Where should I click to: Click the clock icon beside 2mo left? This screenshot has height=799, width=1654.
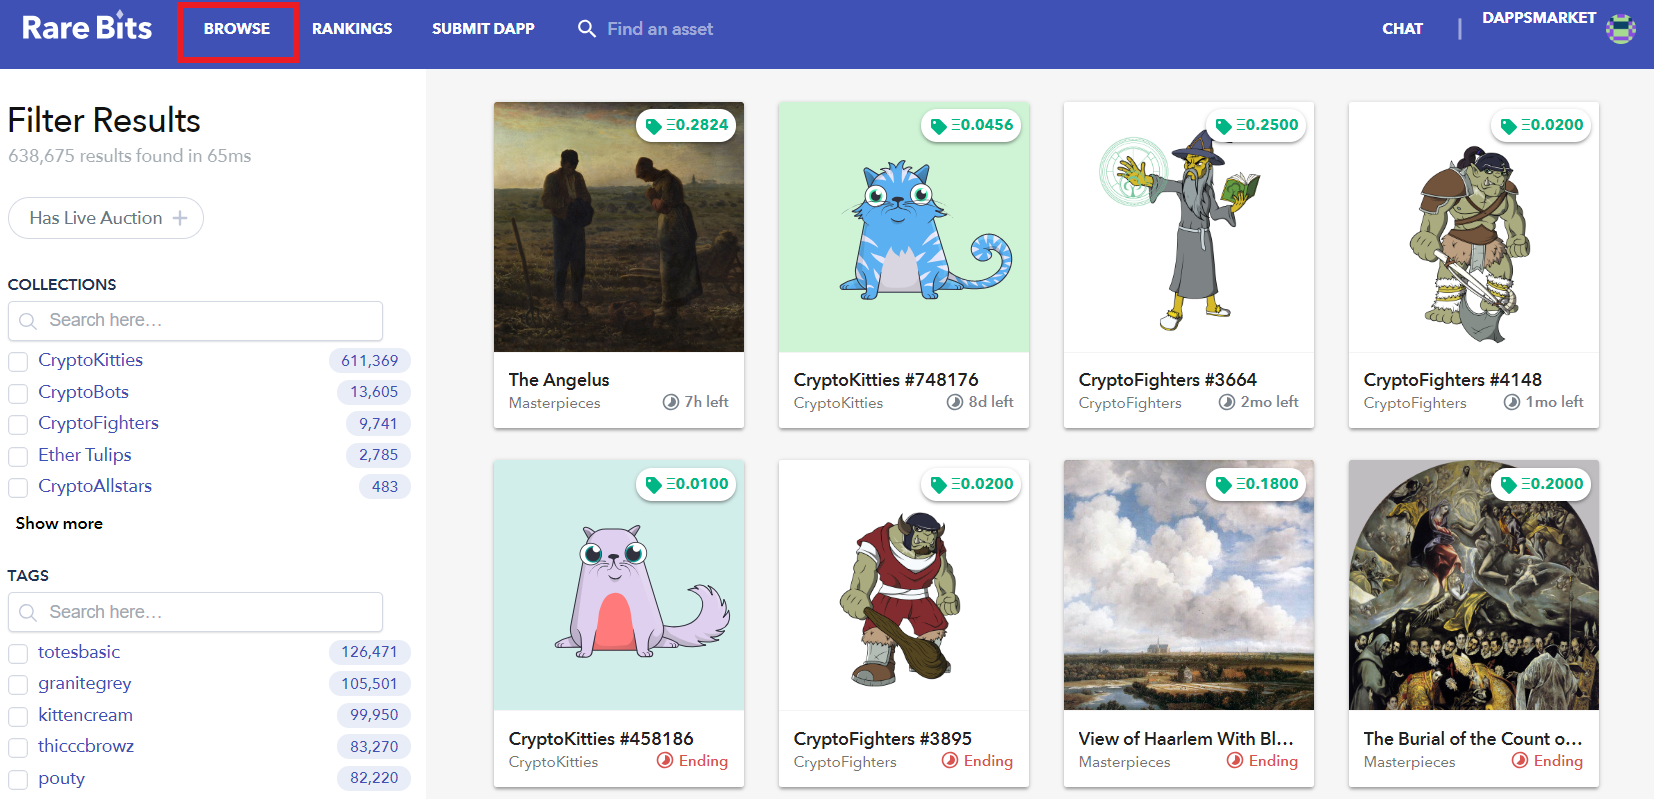pyautogui.click(x=1227, y=402)
